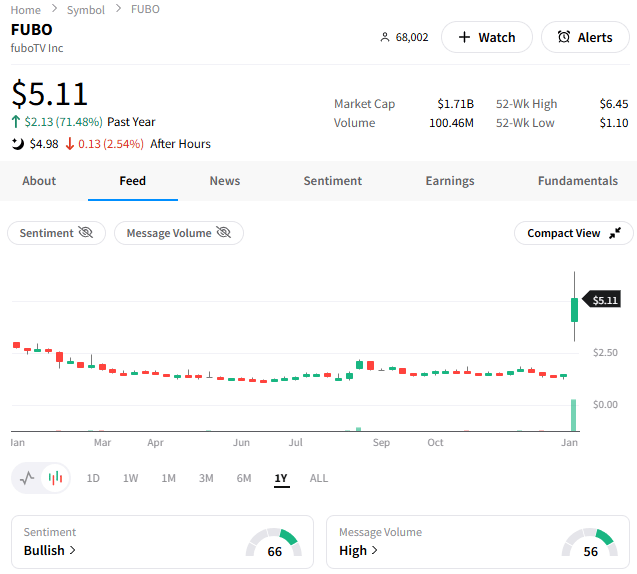
Task: Open the News tab
Action: point(225,181)
